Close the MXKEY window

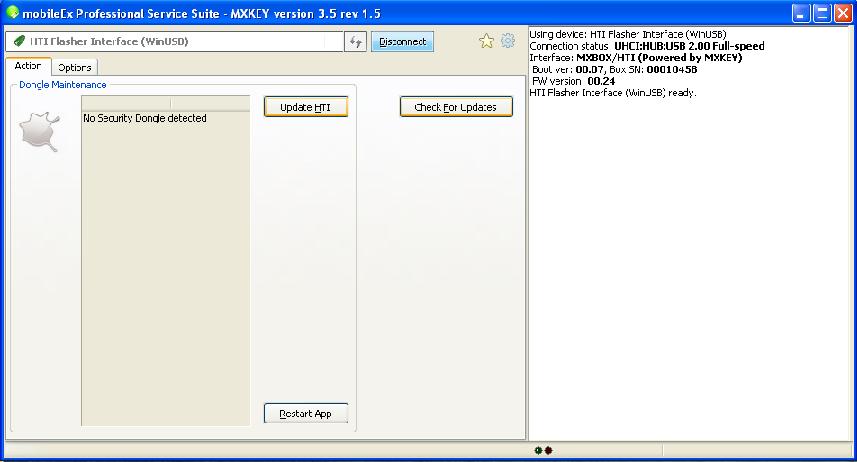pyautogui.click(x=843, y=13)
